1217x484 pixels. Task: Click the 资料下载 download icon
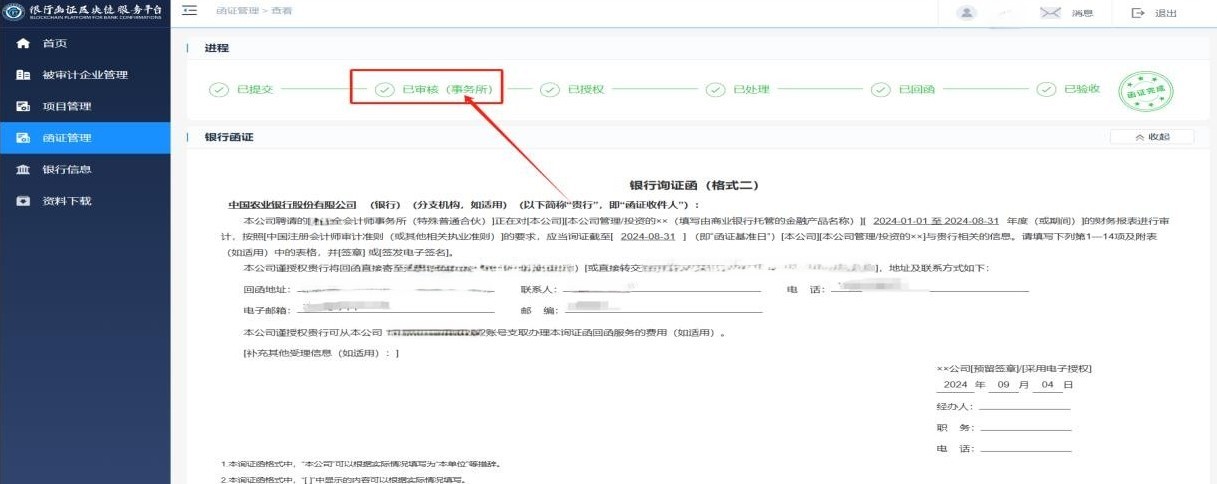point(23,201)
